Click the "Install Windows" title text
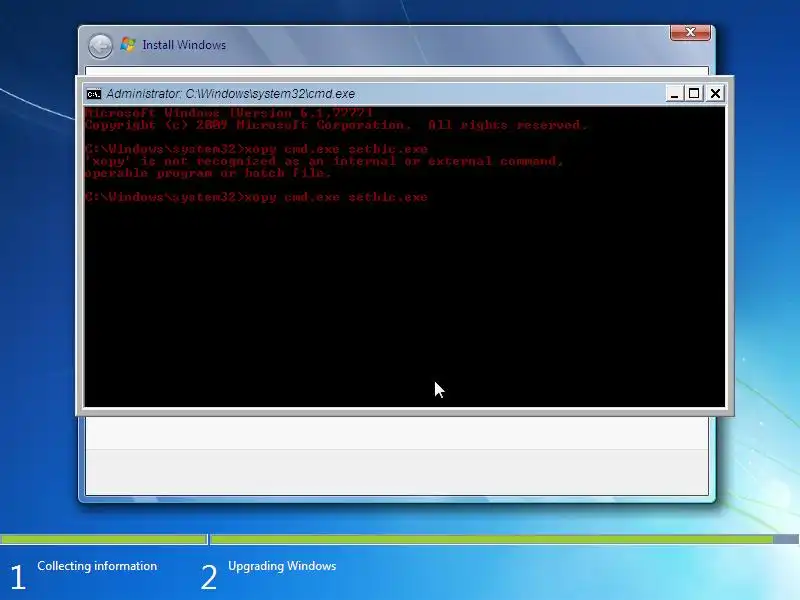This screenshot has width=800, height=600. click(x=184, y=45)
